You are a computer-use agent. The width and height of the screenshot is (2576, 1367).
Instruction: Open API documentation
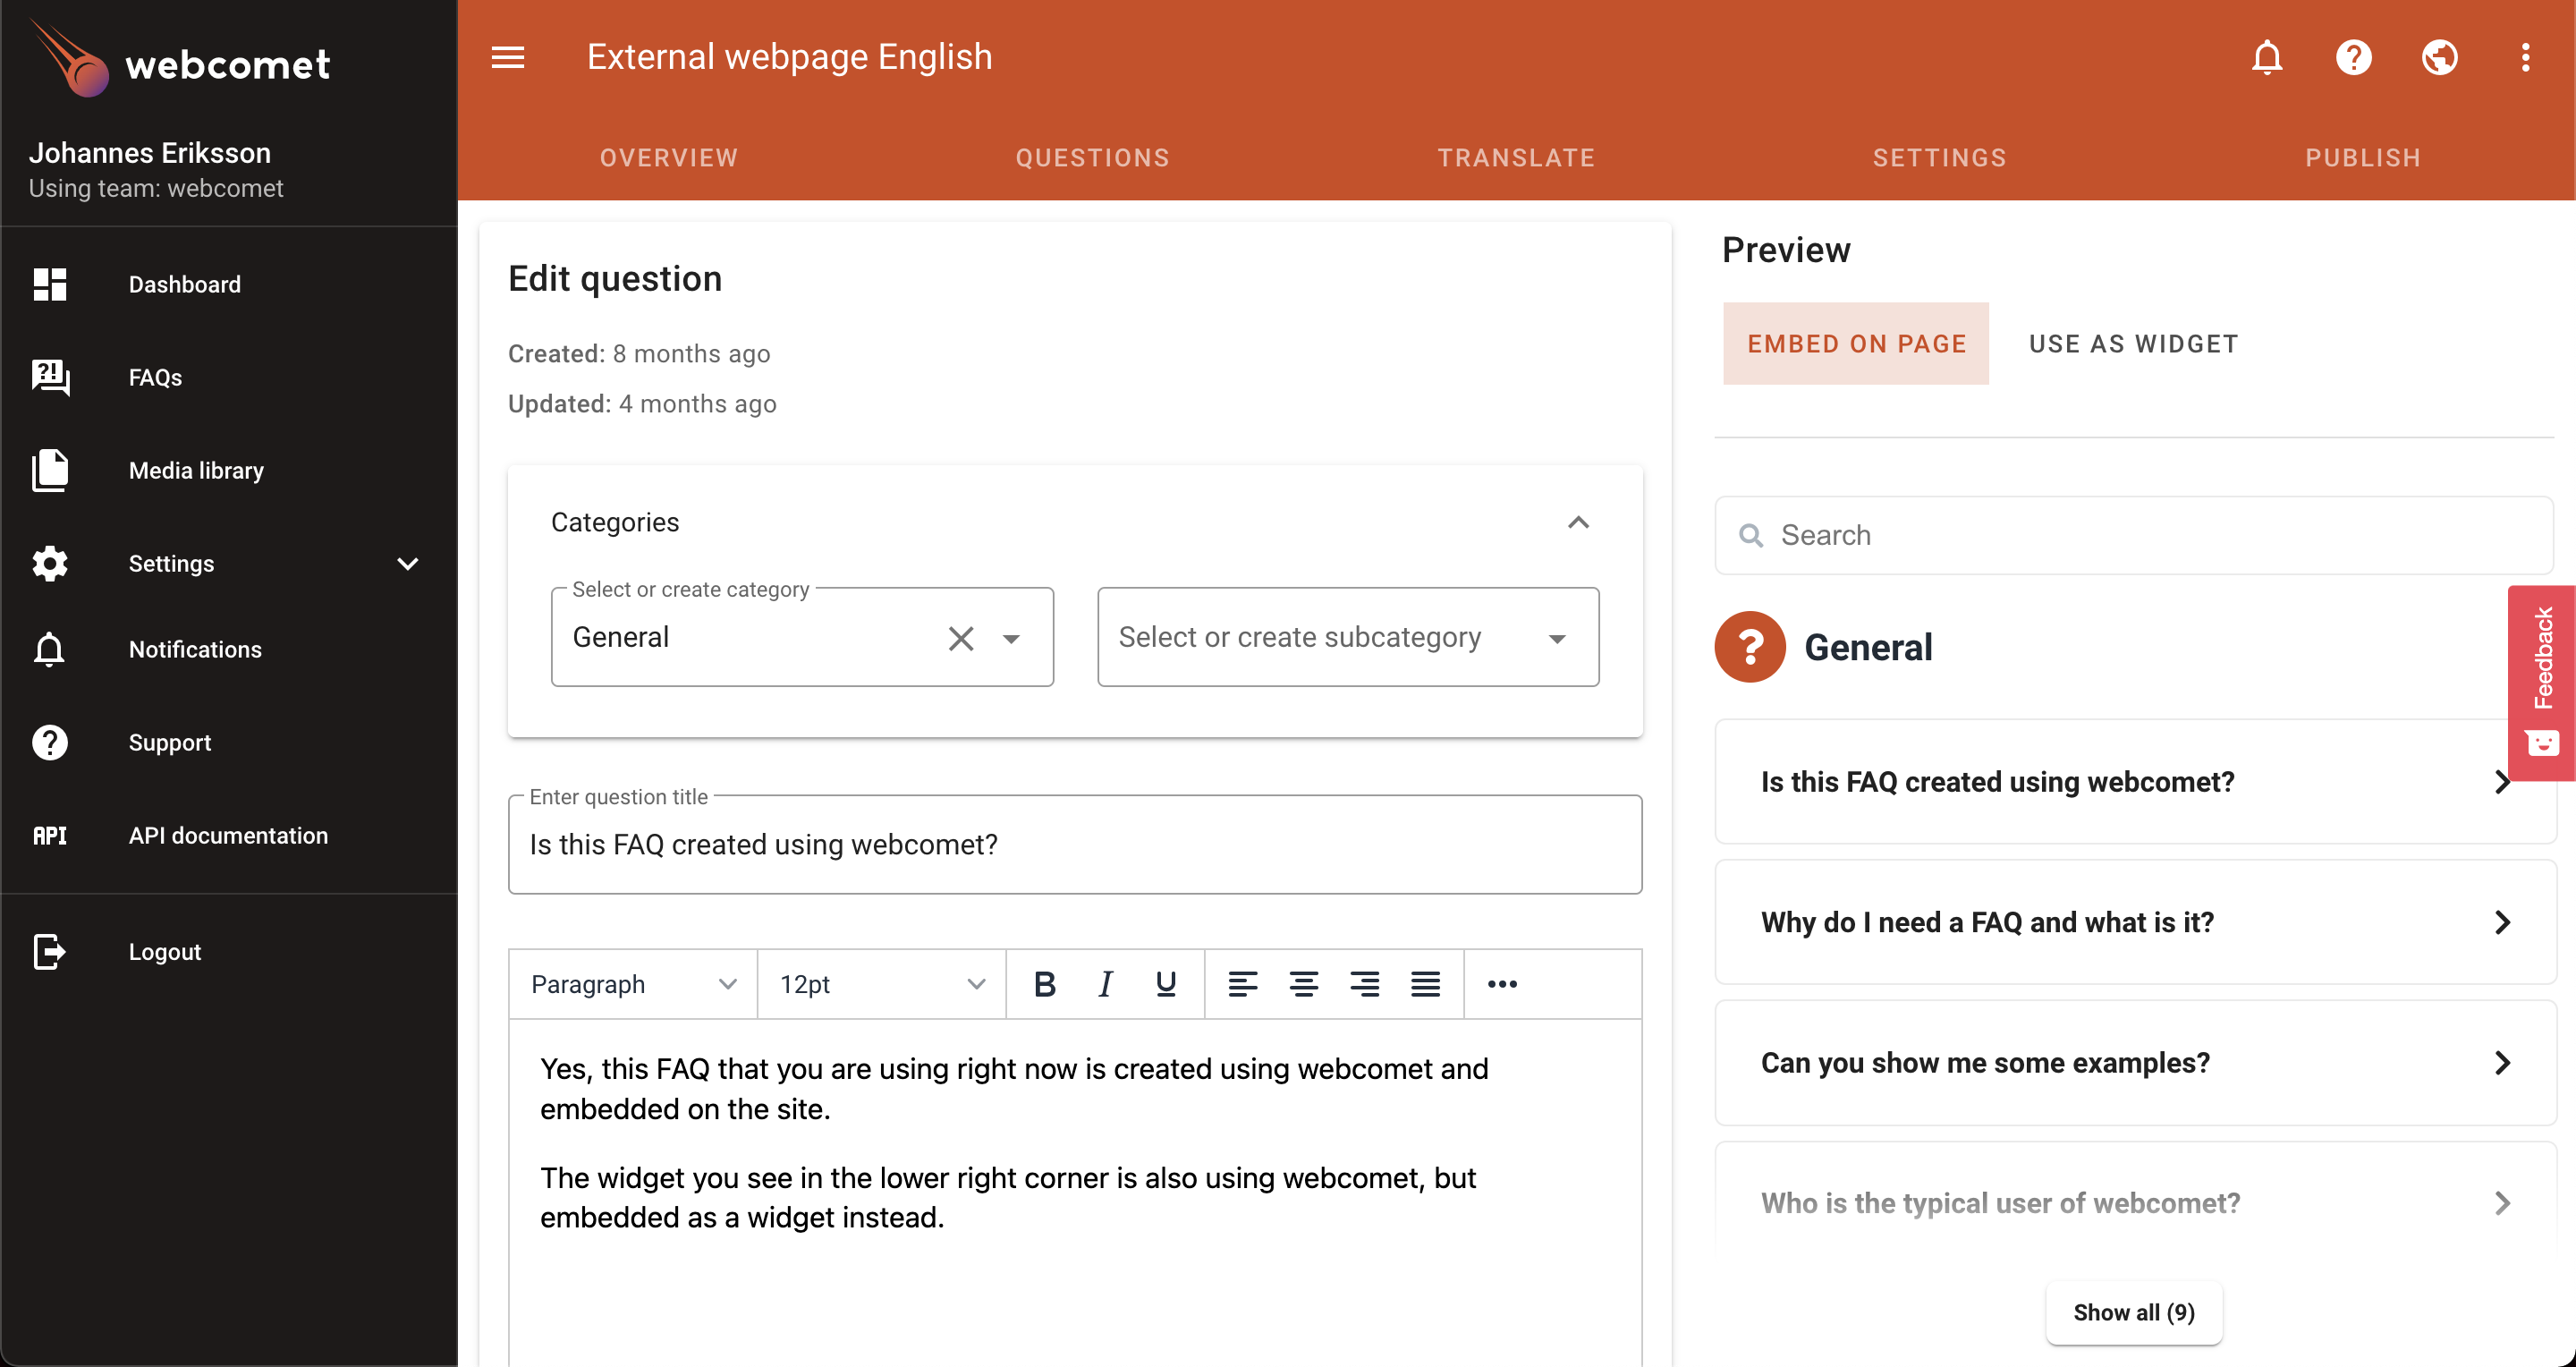[229, 835]
